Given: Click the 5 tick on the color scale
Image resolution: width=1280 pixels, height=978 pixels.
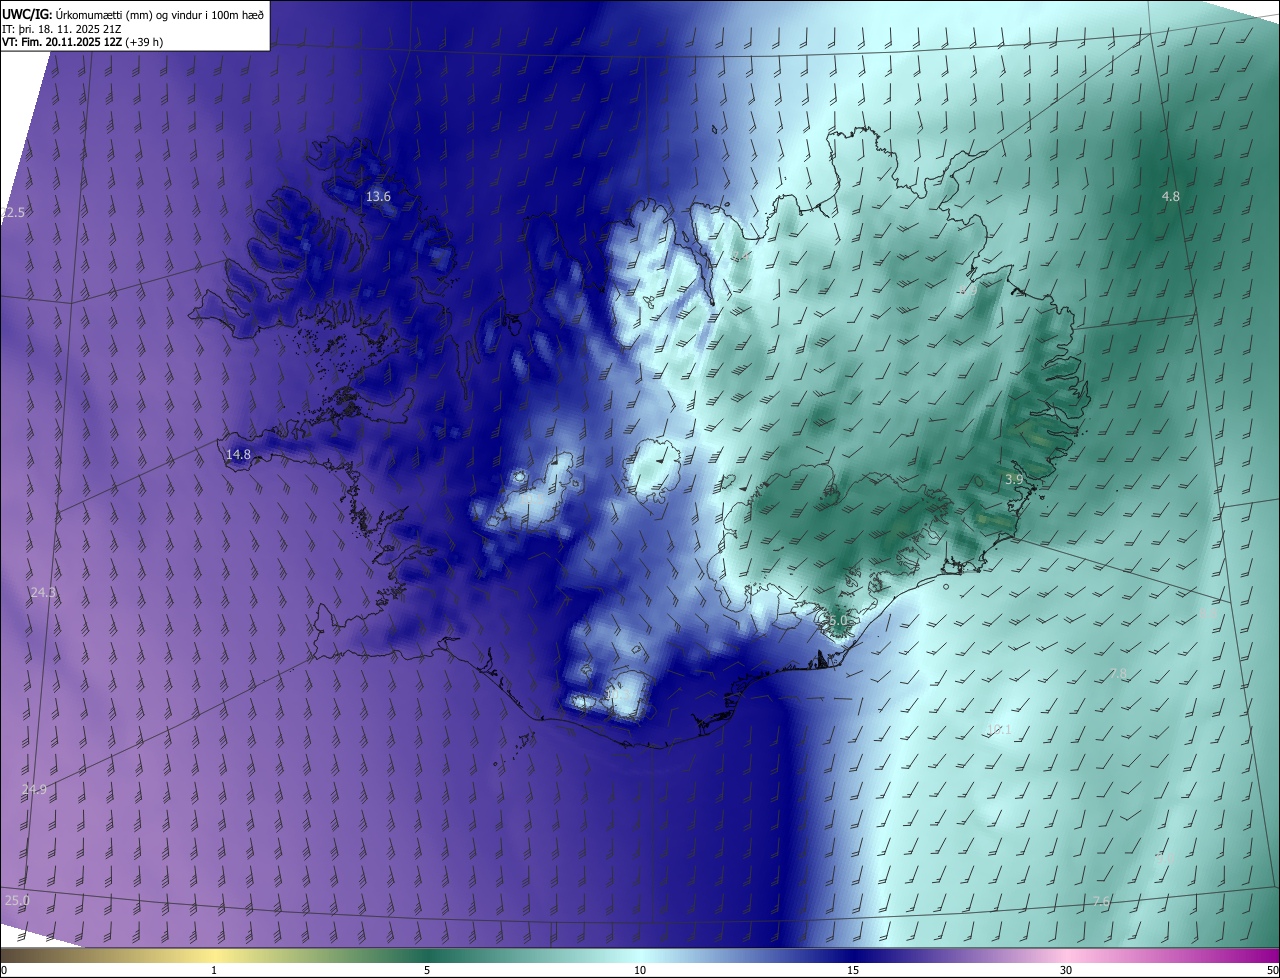Looking at the screenshot, I should point(427,970).
